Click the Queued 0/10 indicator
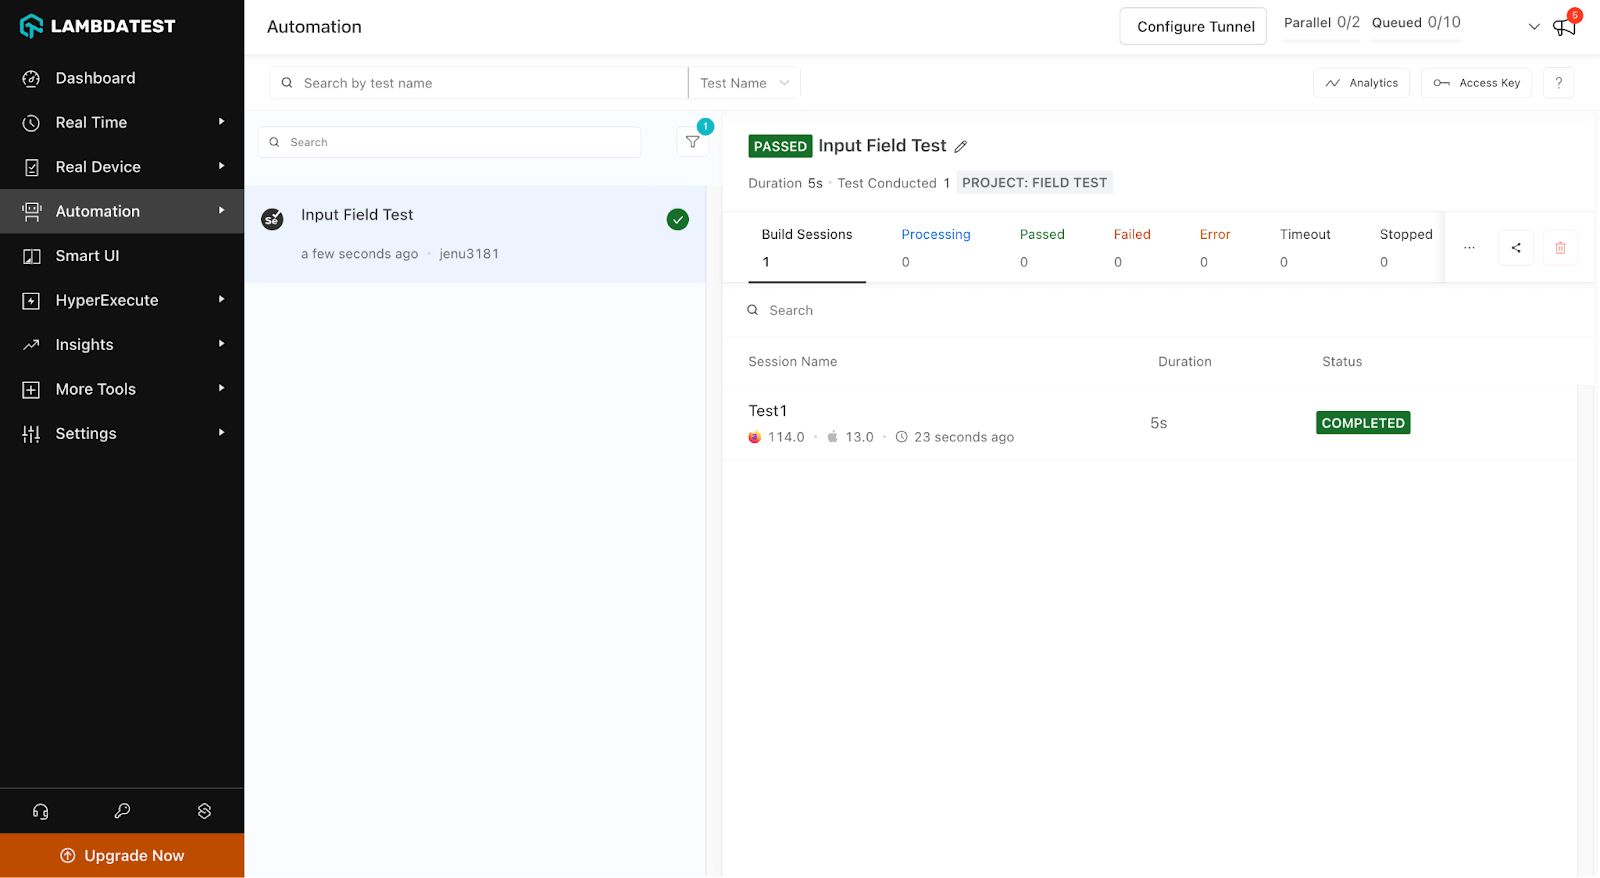Viewport: 1600px width, 878px height. pyautogui.click(x=1416, y=23)
